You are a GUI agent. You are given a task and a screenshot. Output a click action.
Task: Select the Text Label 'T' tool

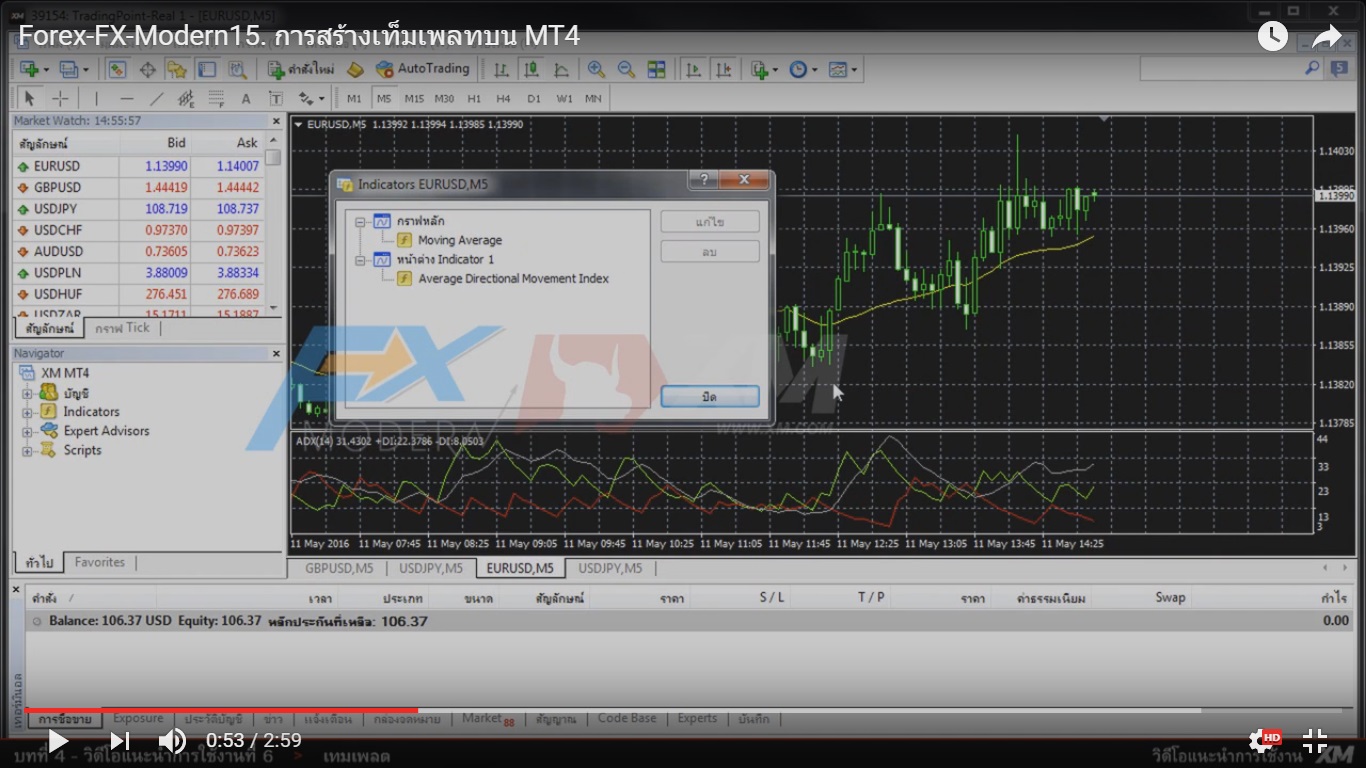(x=276, y=98)
